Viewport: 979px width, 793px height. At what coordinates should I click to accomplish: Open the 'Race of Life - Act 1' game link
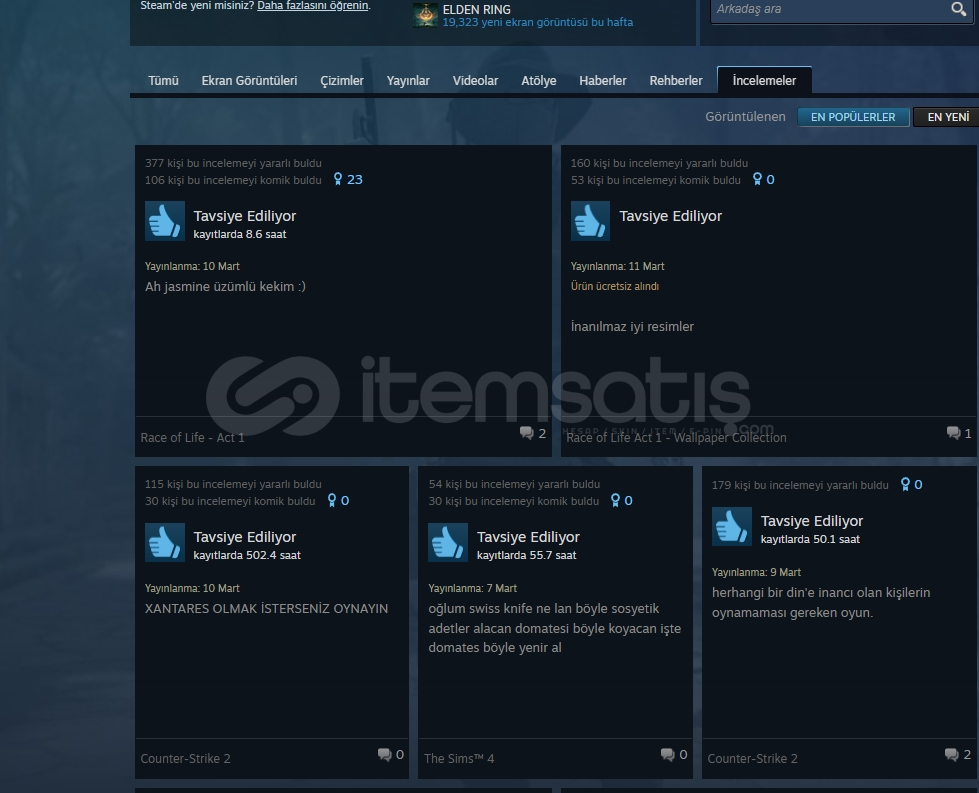click(192, 438)
